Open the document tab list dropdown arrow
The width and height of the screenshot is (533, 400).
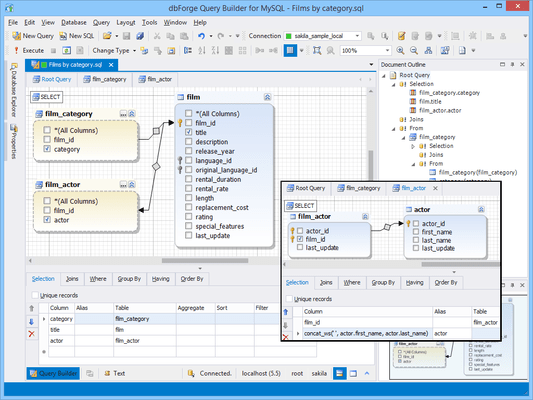pyautogui.click(x=371, y=64)
